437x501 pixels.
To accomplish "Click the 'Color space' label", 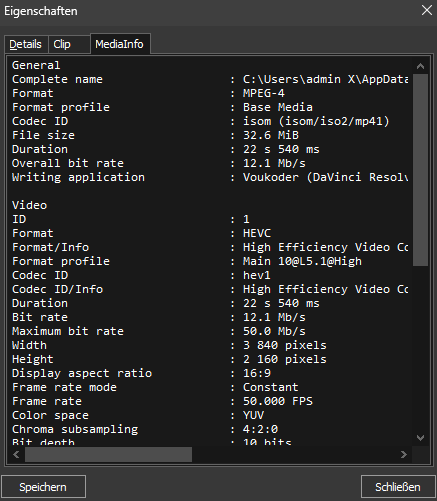I will [x=50, y=415].
